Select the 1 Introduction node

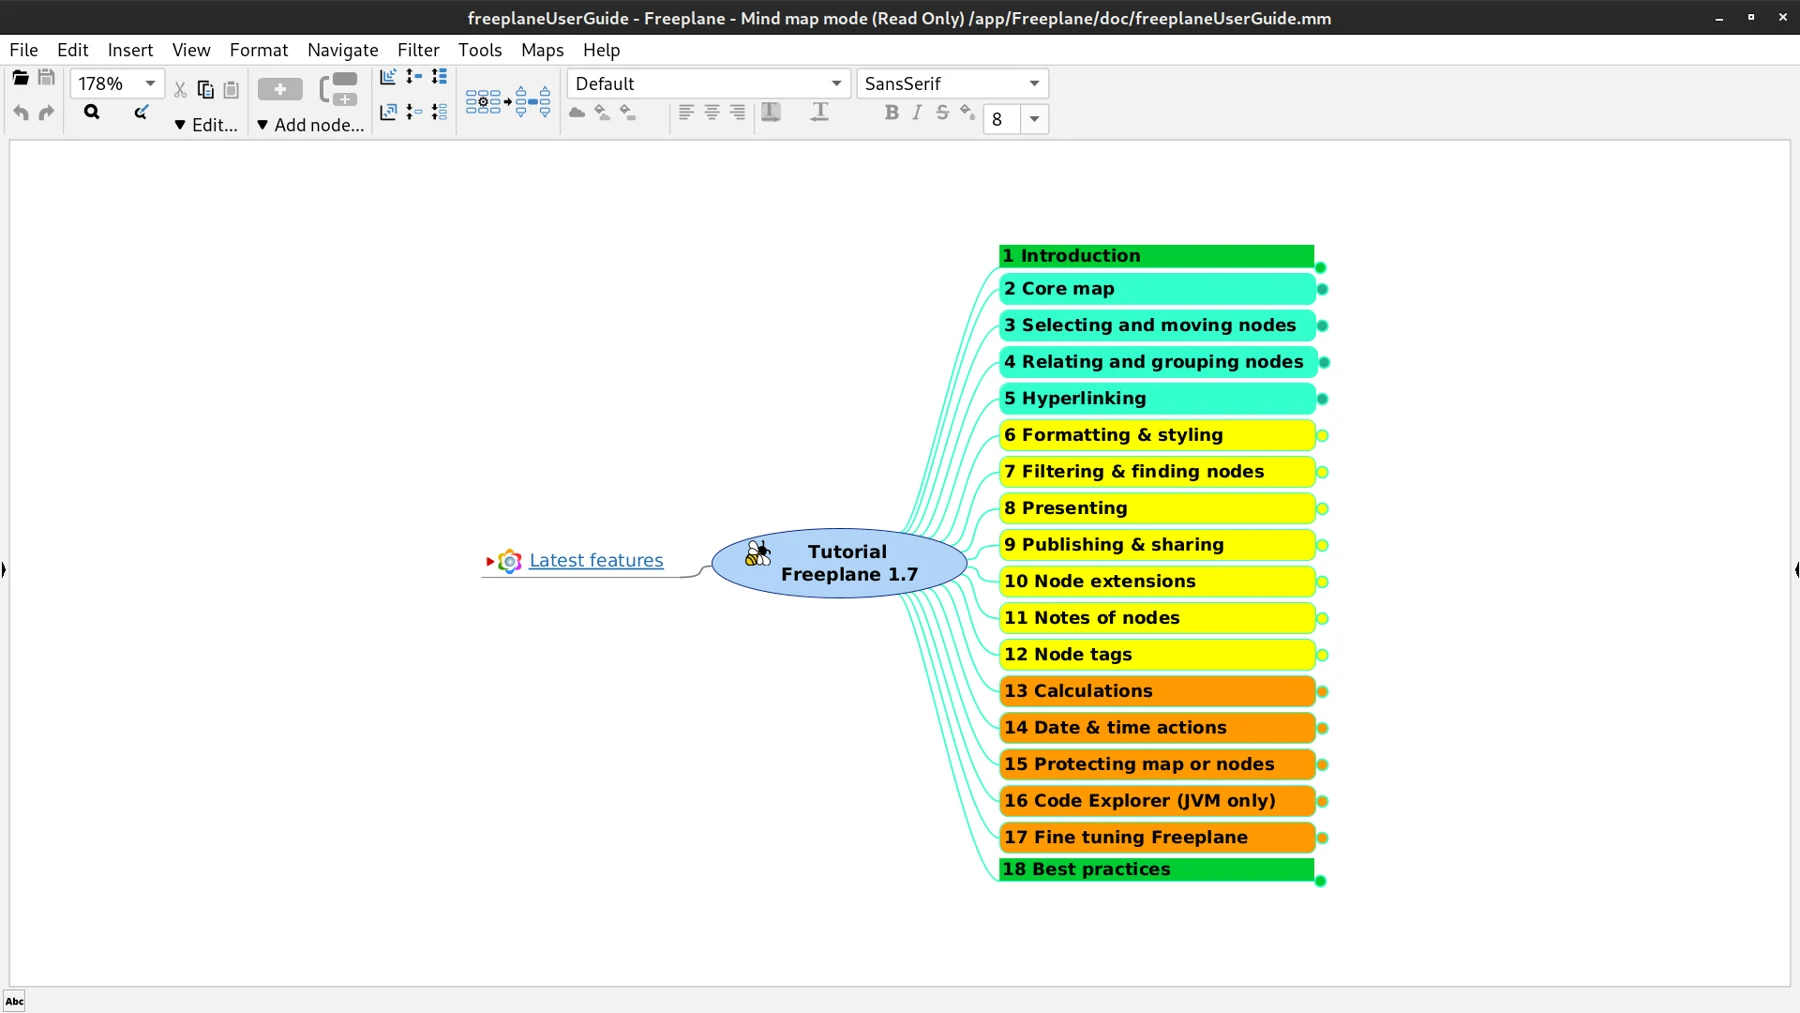pos(1156,256)
